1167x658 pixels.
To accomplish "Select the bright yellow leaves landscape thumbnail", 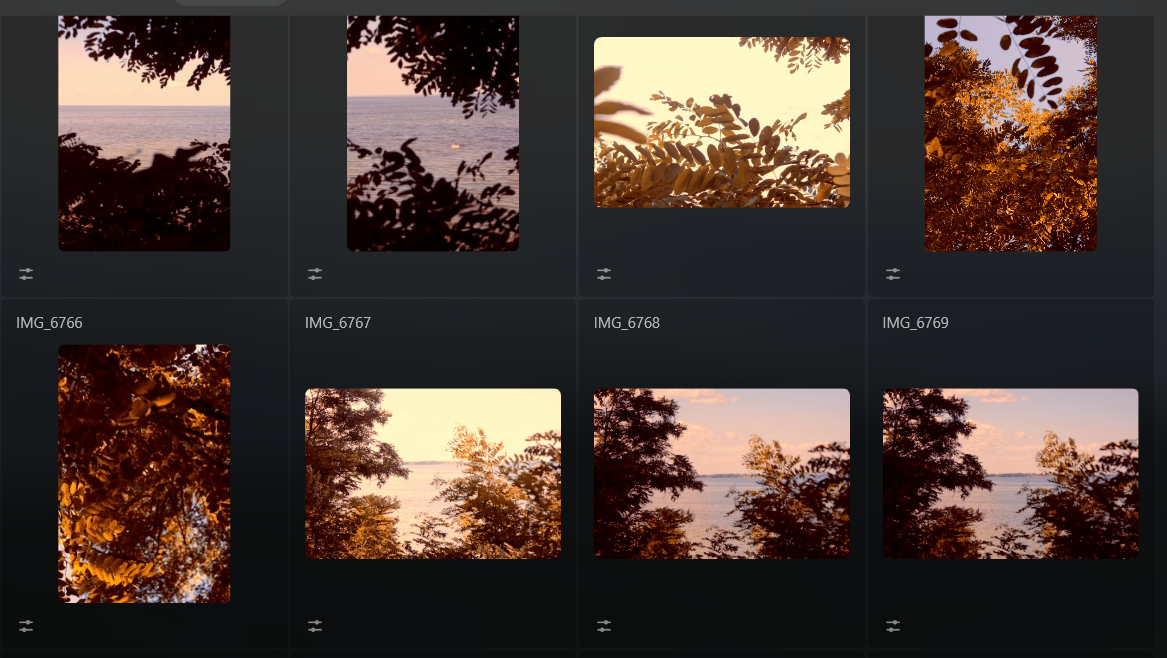I will [x=722, y=122].
